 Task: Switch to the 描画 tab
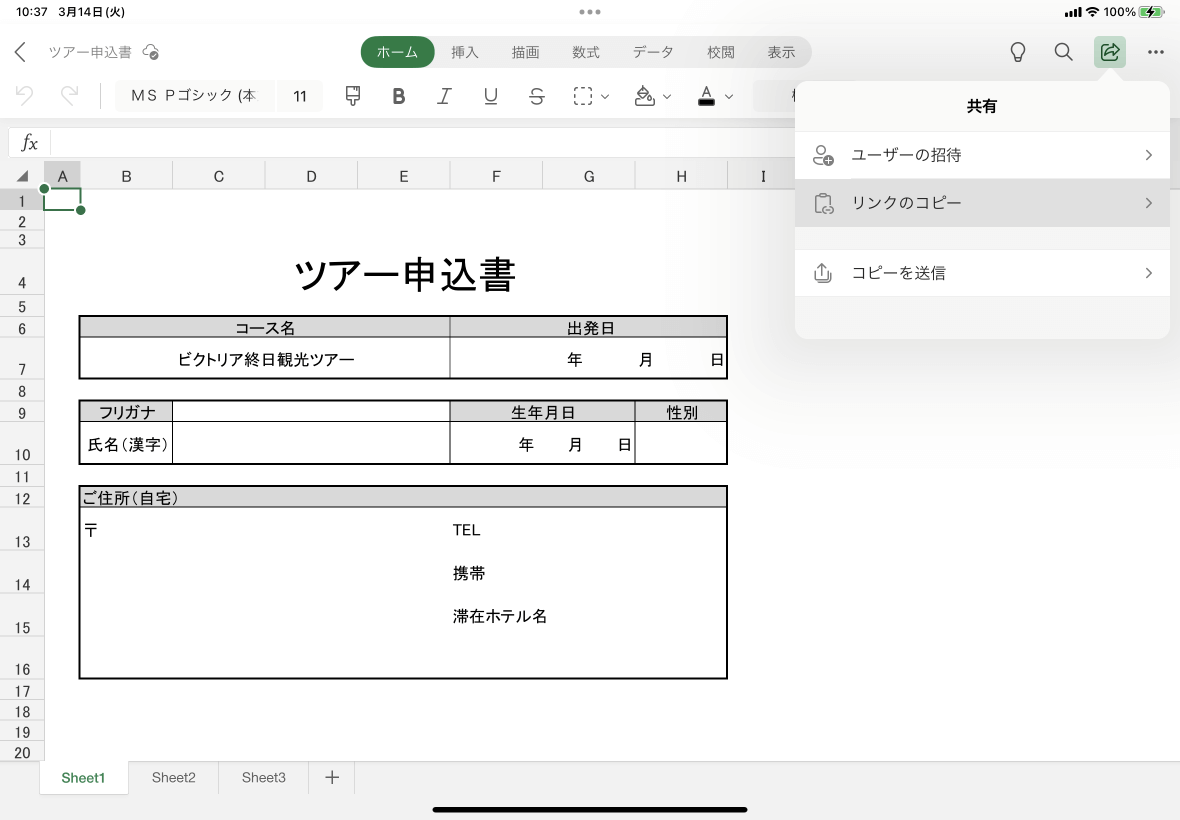point(525,52)
